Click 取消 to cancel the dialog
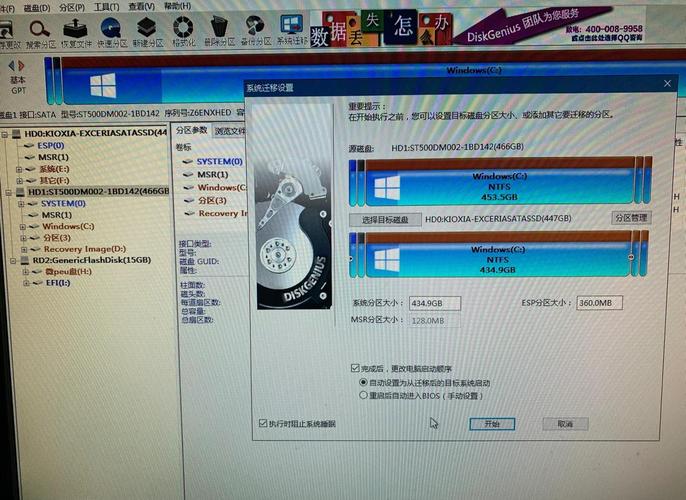Image resolution: width=686 pixels, height=500 pixels. [x=565, y=423]
